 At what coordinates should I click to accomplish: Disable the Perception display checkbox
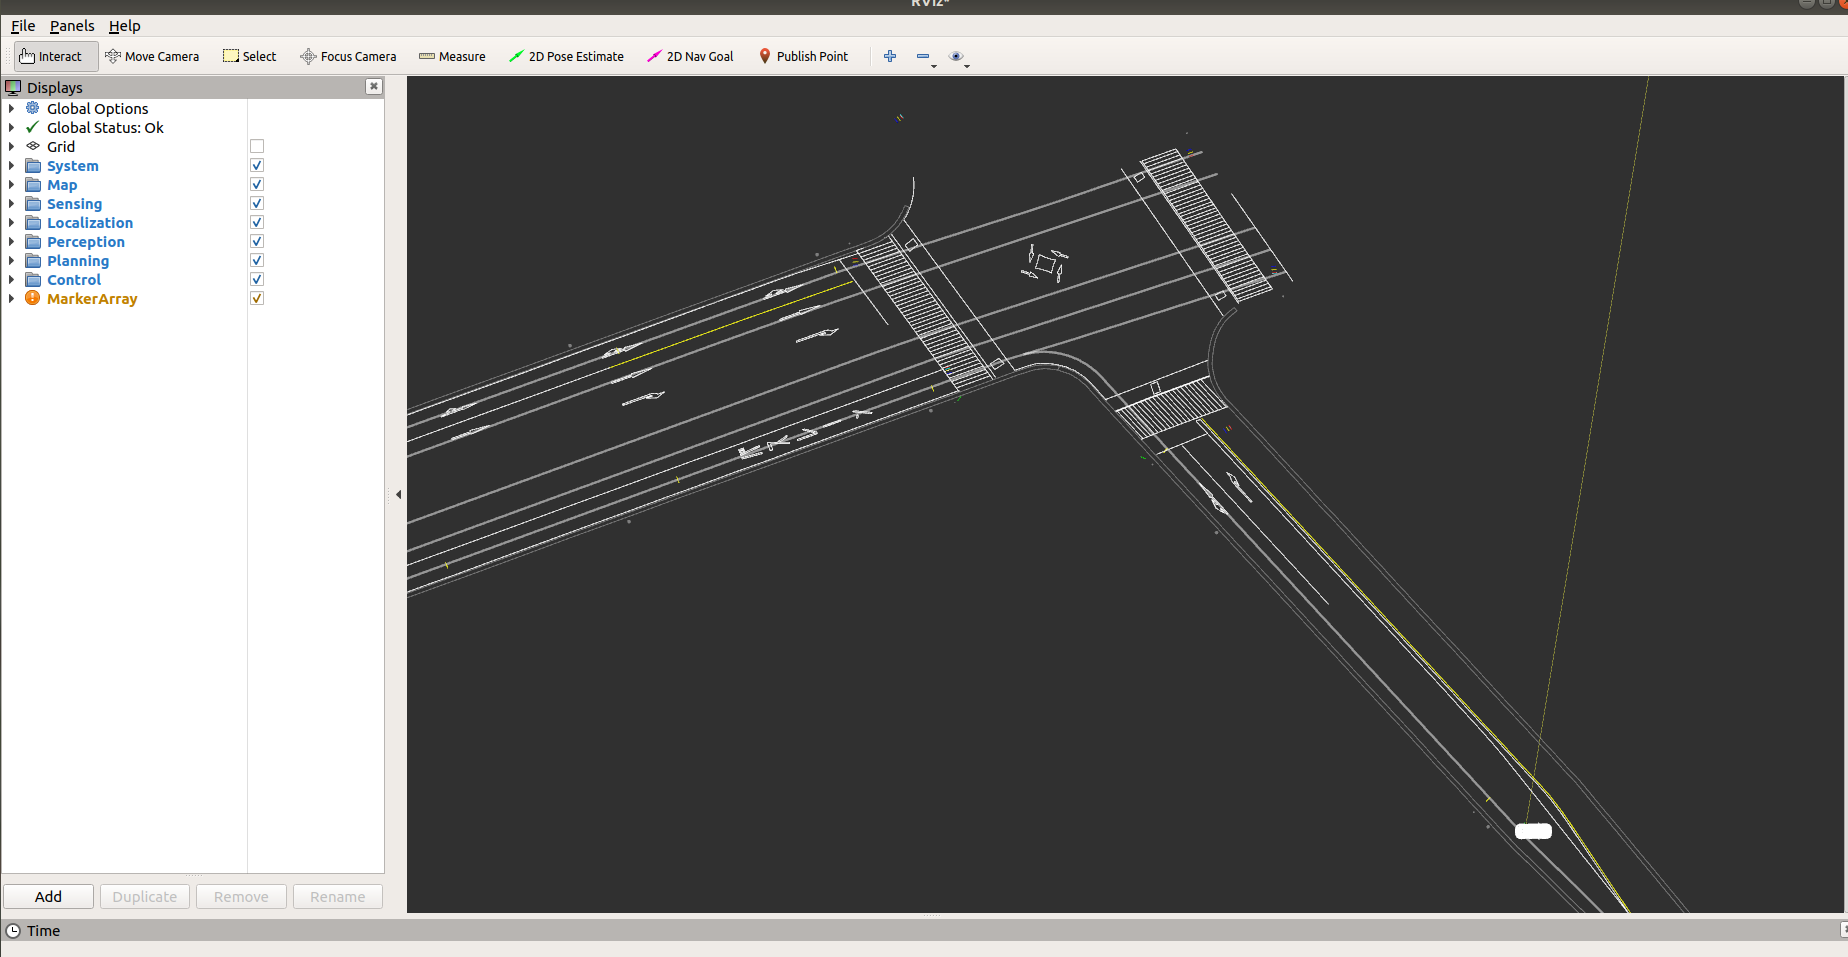click(257, 240)
